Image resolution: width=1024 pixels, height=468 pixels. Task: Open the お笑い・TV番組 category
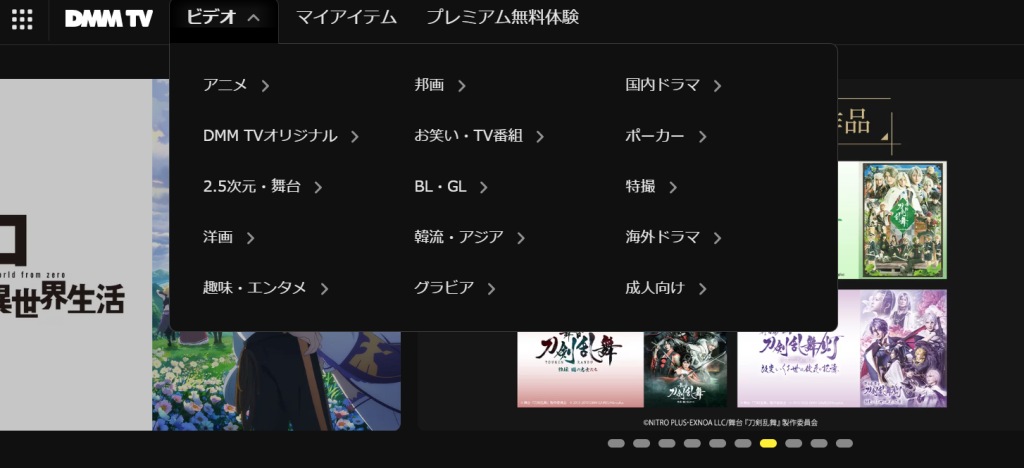coord(469,136)
